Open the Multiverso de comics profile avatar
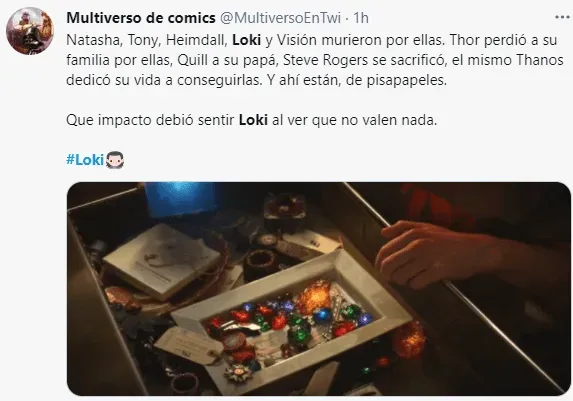This screenshot has height=401, width=573. [30, 31]
